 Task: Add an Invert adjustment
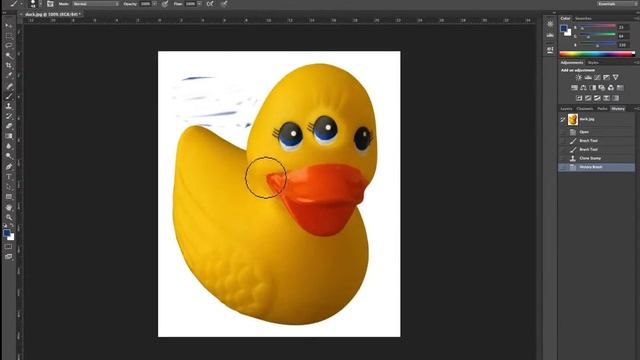point(579,98)
